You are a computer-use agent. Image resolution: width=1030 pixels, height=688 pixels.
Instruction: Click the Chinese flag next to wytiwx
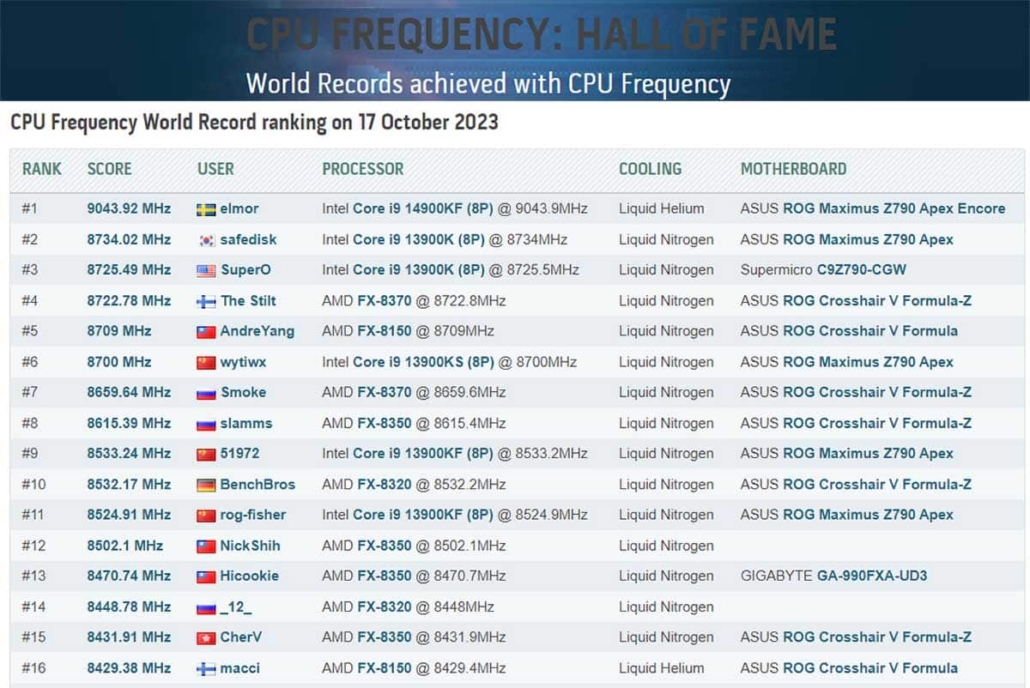pos(206,363)
